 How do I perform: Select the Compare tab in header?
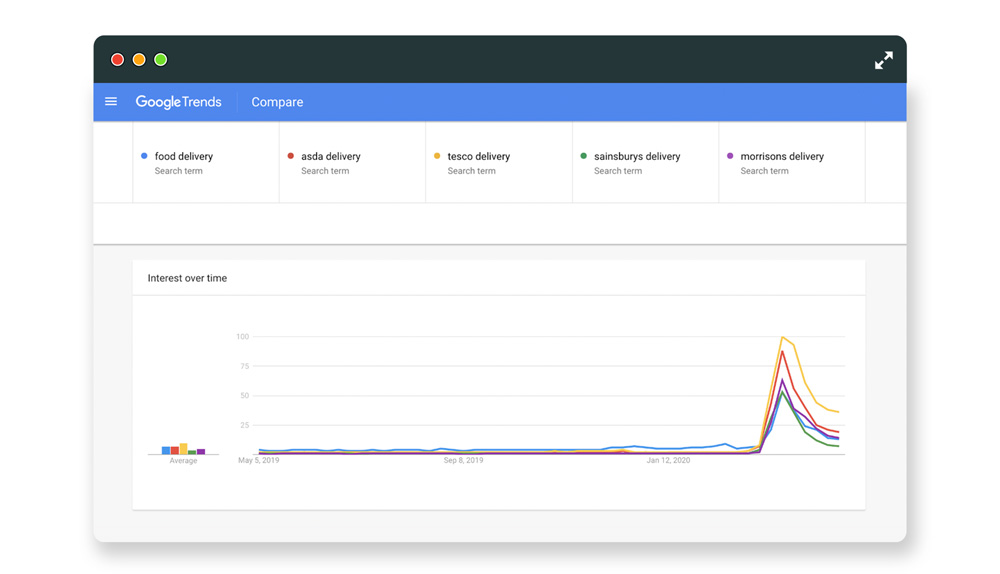277,102
